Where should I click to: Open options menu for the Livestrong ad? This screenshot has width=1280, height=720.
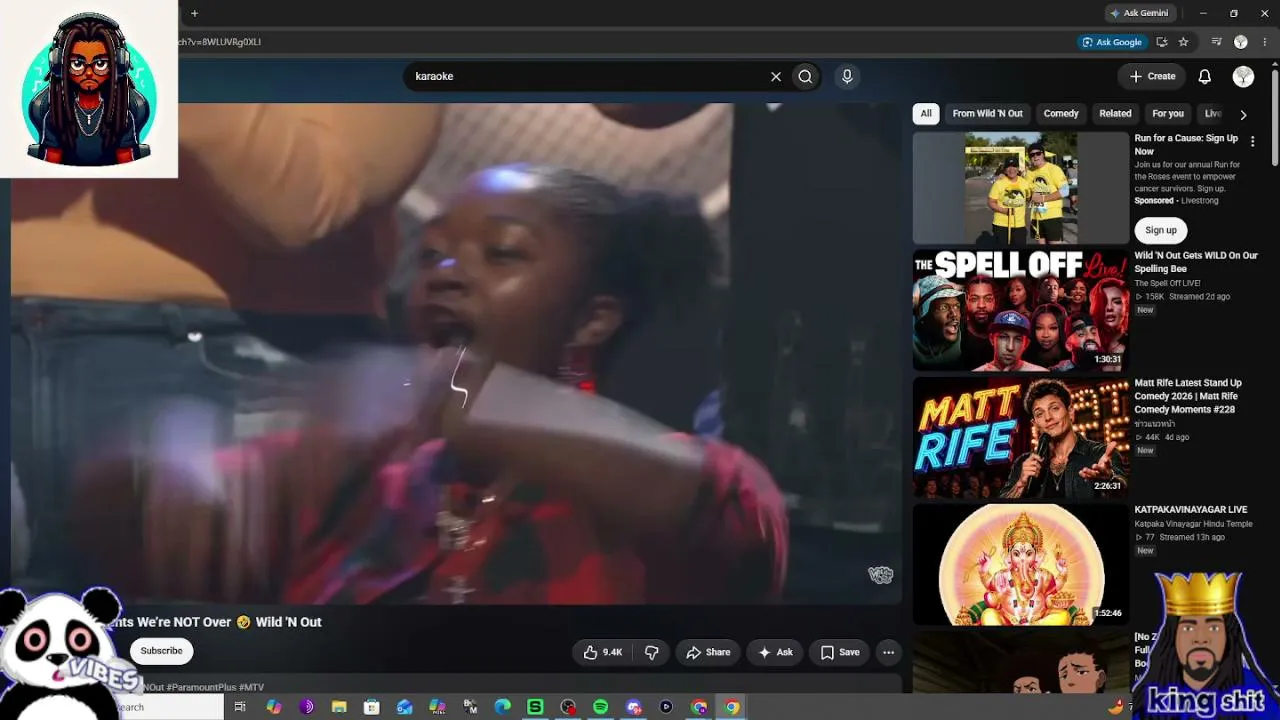[x=1252, y=142]
